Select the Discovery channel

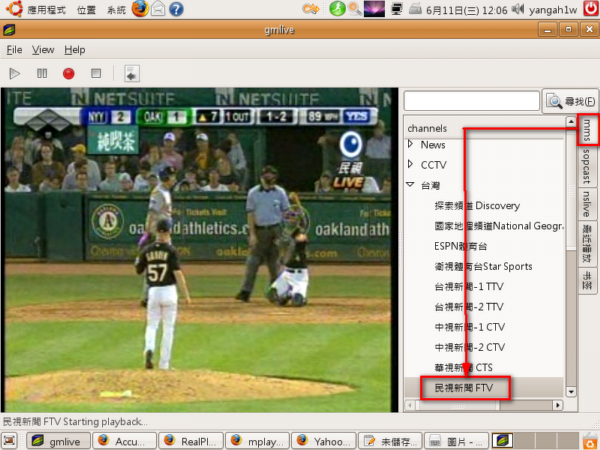coord(477,206)
